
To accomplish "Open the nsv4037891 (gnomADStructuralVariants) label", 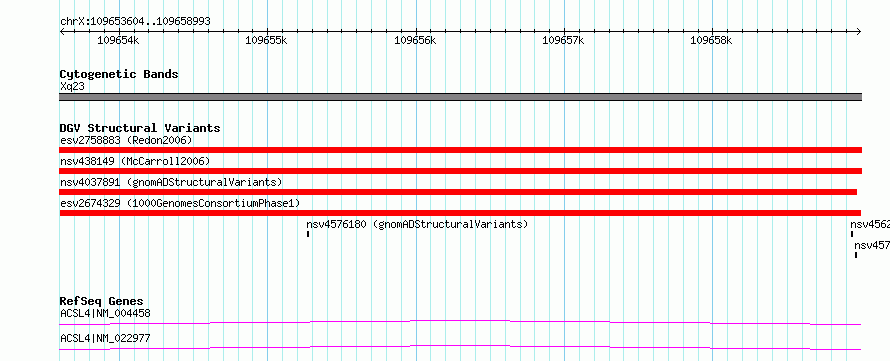I will [x=171, y=182].
